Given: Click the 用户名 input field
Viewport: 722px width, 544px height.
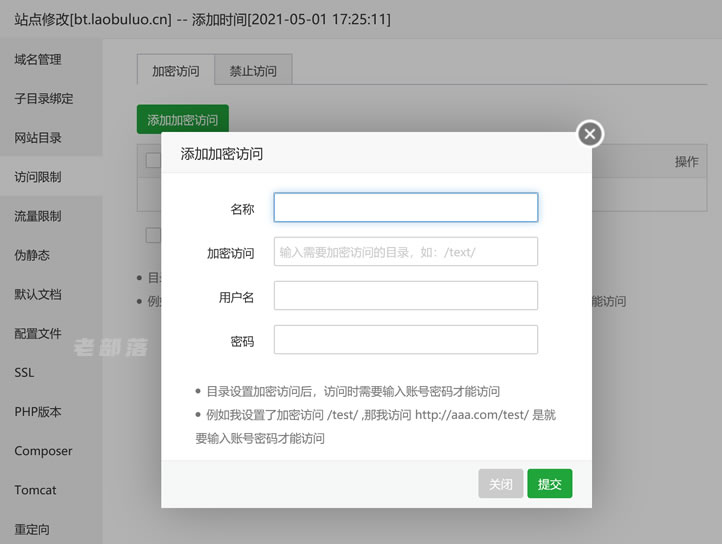Looking at the screenshot, I should (406, 296).
